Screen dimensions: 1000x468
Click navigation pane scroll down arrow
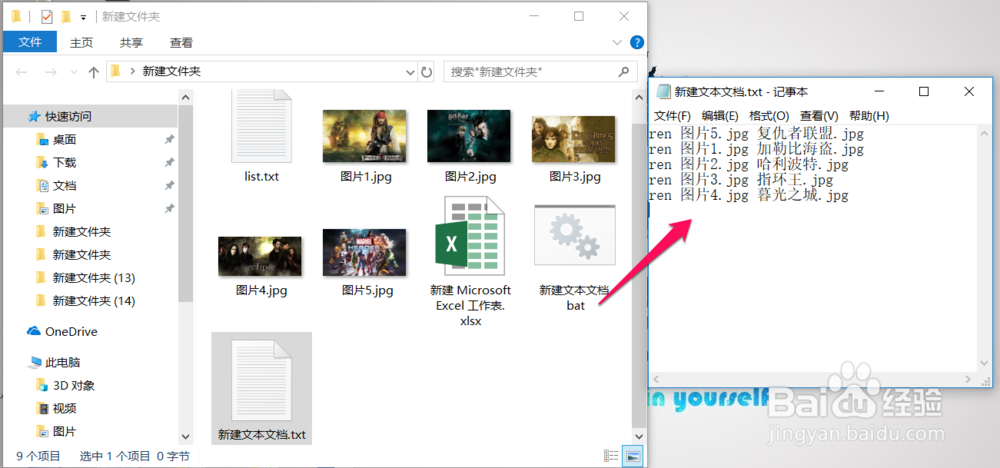pyautogui.click(x=185, y=436)
